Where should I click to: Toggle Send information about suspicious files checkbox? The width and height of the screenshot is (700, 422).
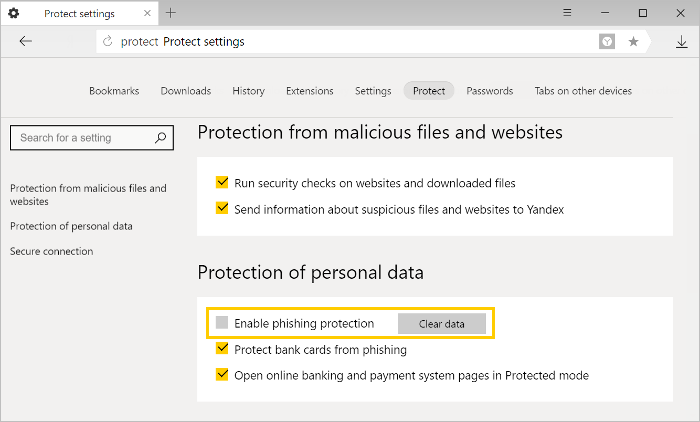(222, 209)
